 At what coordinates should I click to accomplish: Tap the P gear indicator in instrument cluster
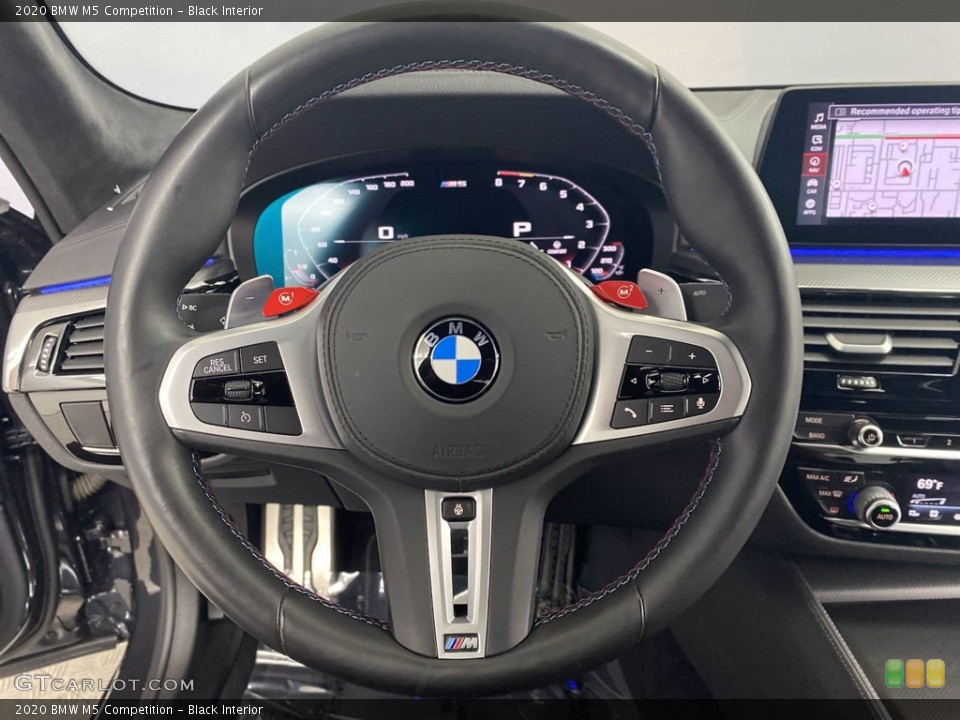tap(521, 230)
